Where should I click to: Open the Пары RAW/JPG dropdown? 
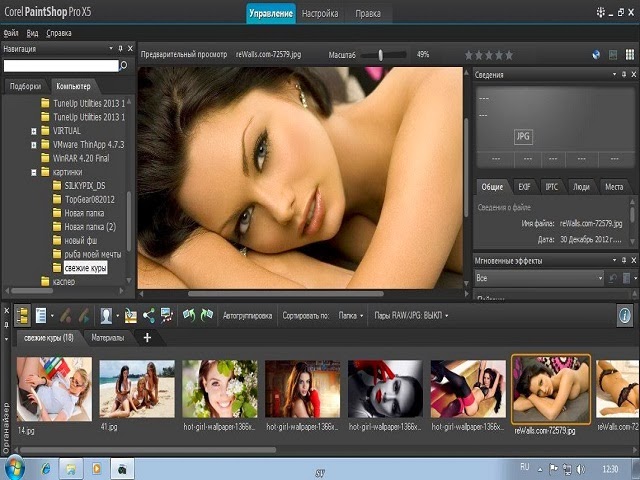[x=411, y=316]
